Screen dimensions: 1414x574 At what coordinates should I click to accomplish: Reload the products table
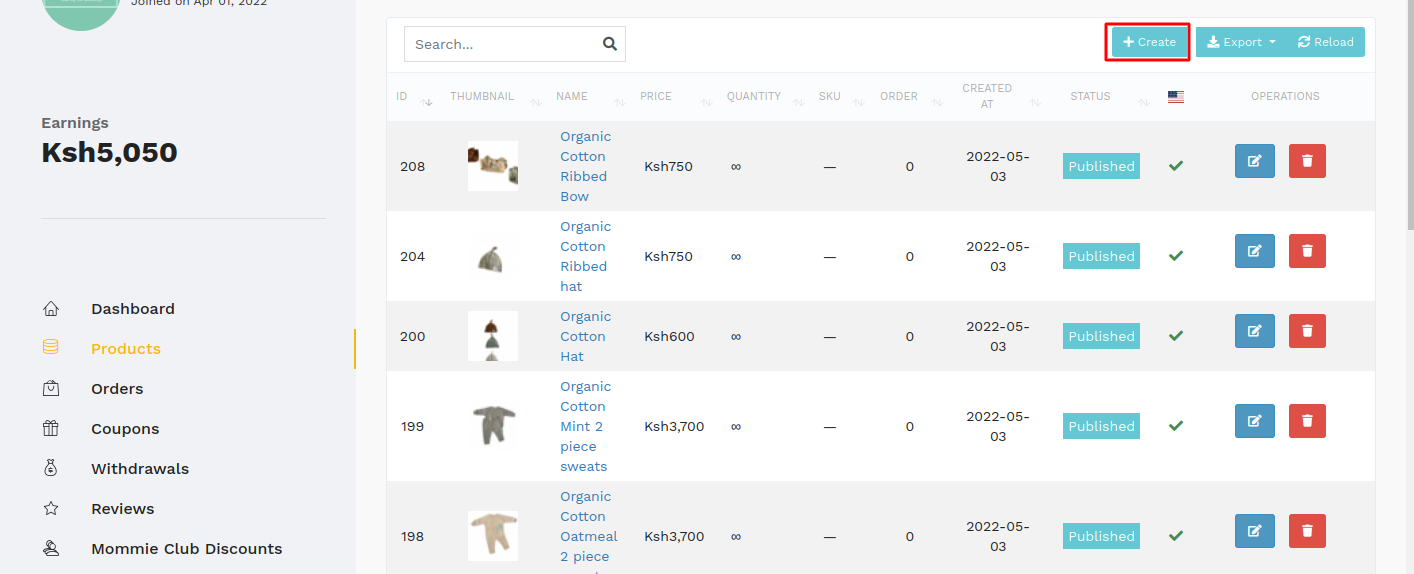(1326, 42)
